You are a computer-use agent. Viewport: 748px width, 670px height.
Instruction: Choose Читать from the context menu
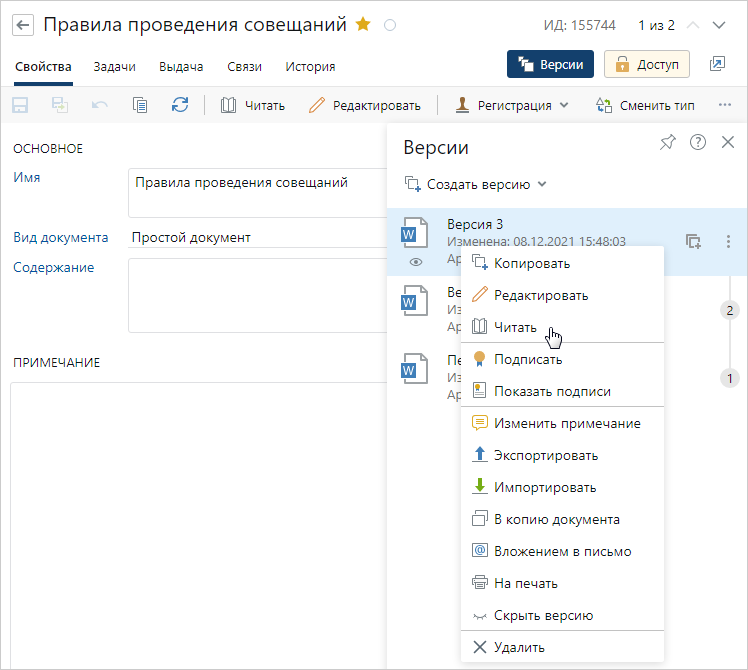(515, 327)
